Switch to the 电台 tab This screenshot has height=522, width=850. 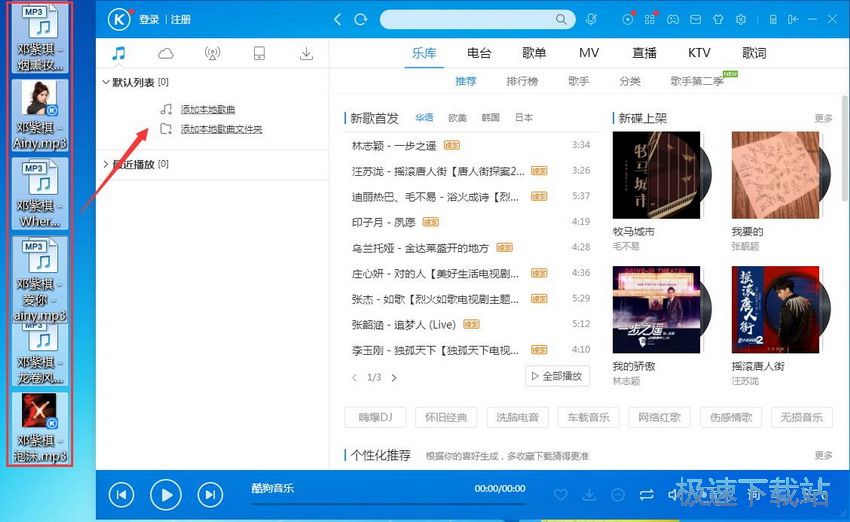pyautogui.click(x=479, y=53)
